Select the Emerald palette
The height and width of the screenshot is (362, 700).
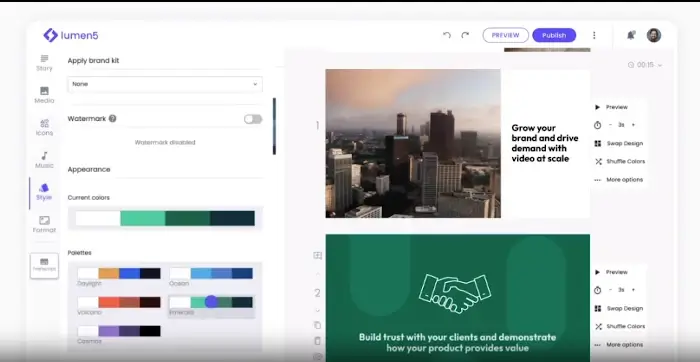(x=211, y=306)
